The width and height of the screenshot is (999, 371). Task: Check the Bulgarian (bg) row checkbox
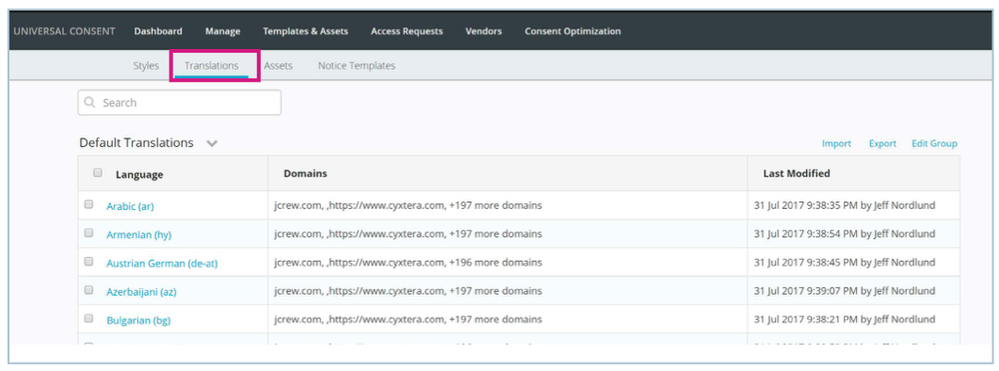89,318
